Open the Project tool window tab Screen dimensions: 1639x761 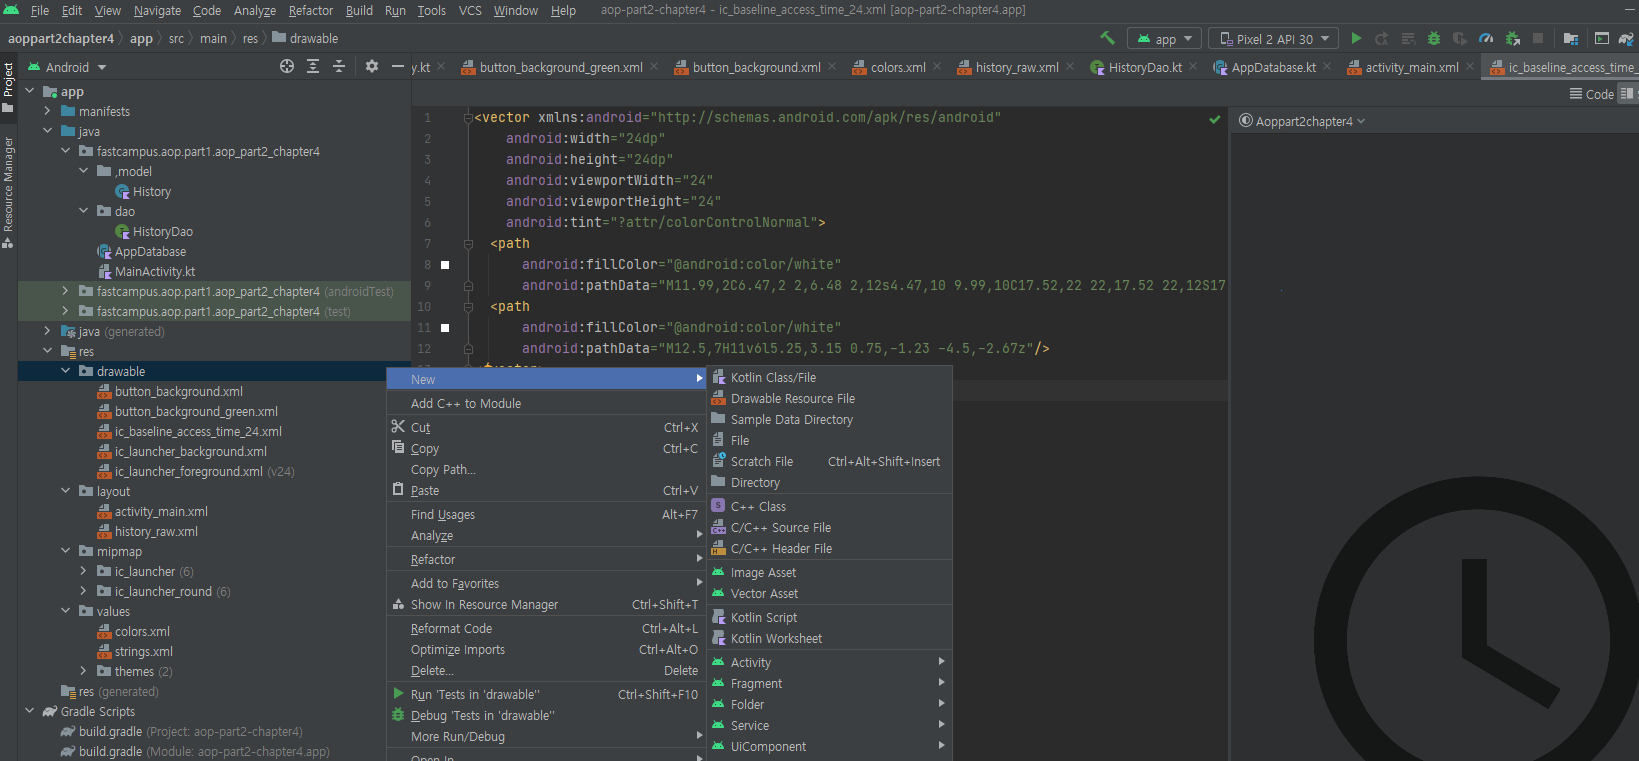pyautogui.click(x=8, y=88)
